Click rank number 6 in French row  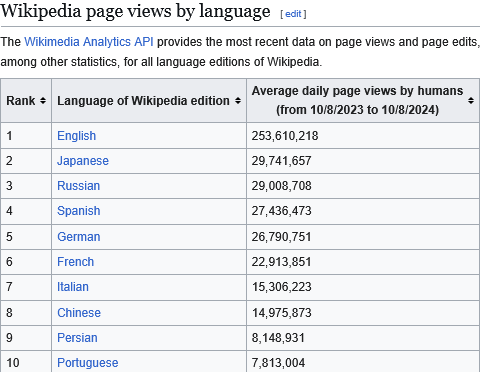coord(9,262)
